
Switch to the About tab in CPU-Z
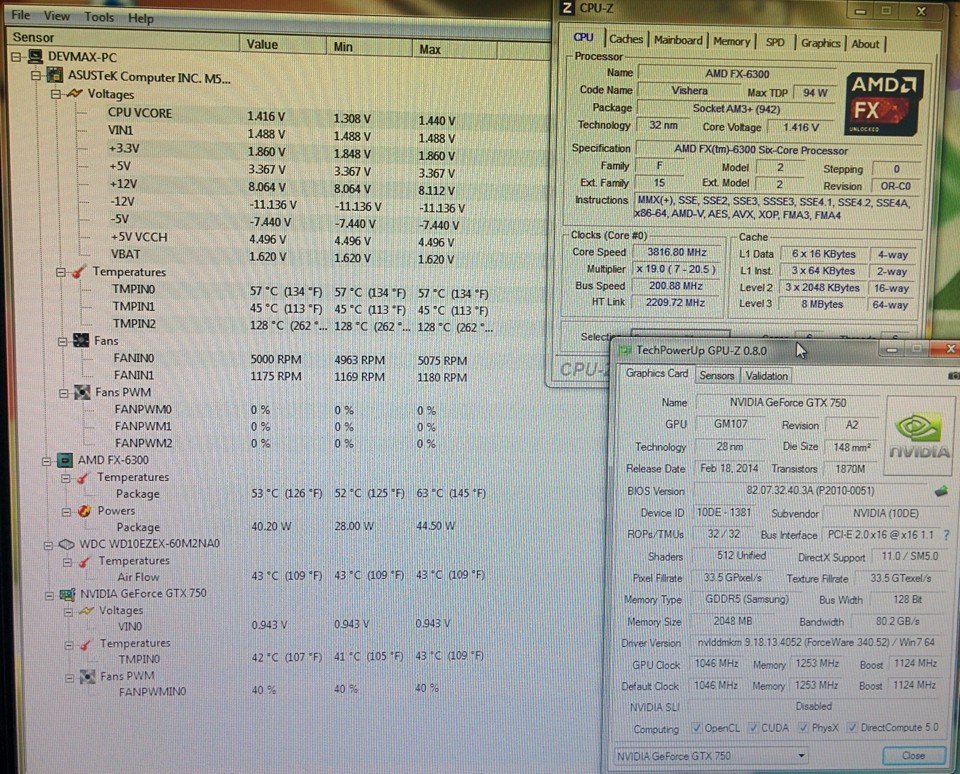[x=864, y=43]
